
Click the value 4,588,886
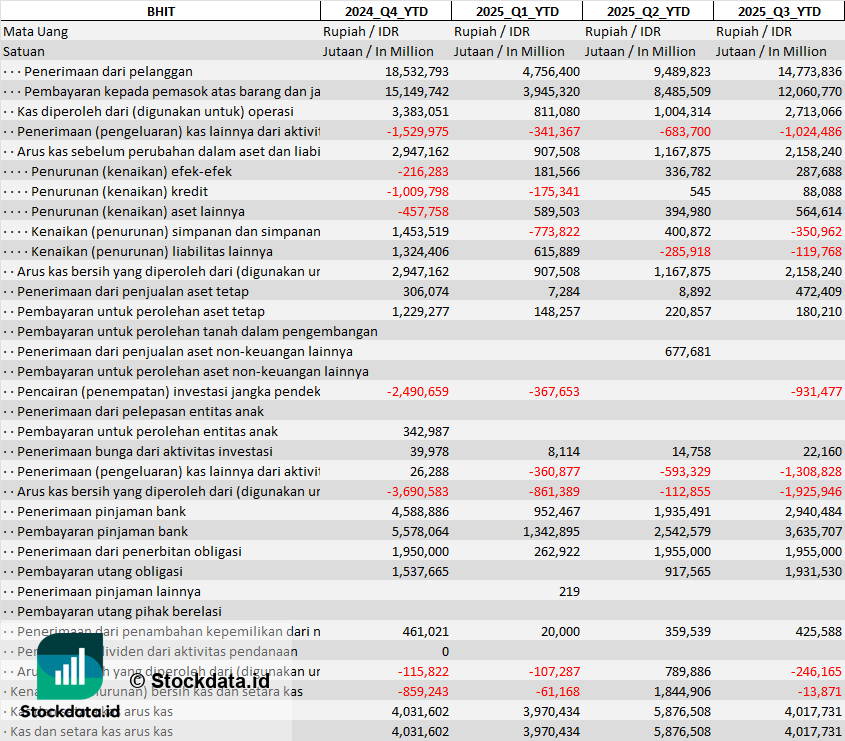pos(420,511)
